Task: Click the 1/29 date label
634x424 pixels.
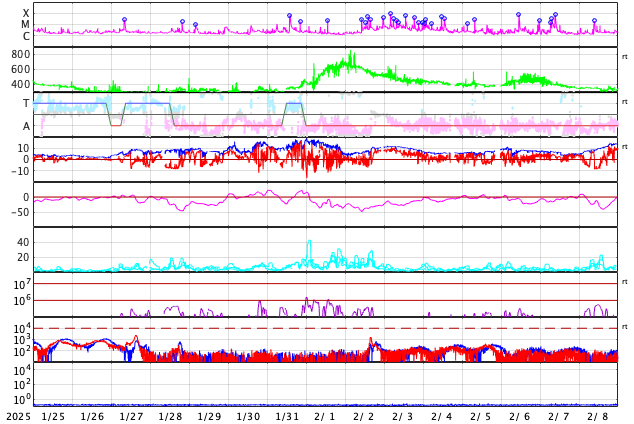Action: pos(209,417)
